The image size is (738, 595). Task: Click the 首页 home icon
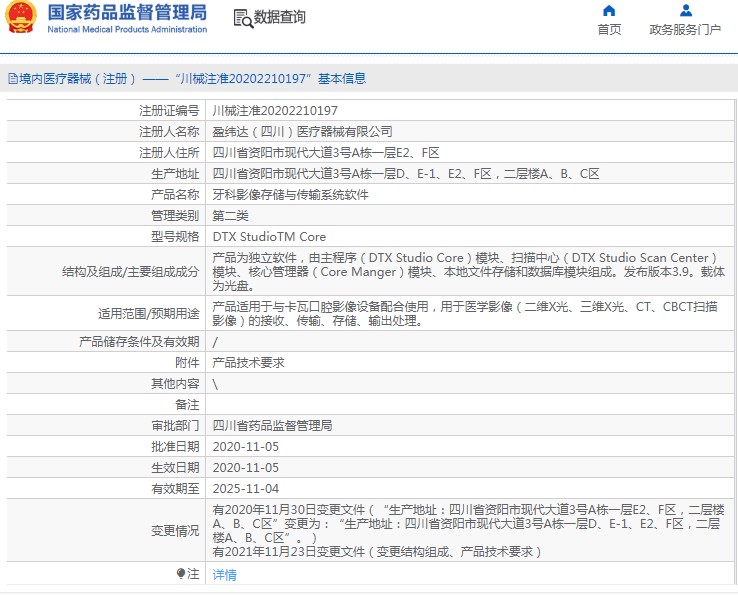coord(609,10)
